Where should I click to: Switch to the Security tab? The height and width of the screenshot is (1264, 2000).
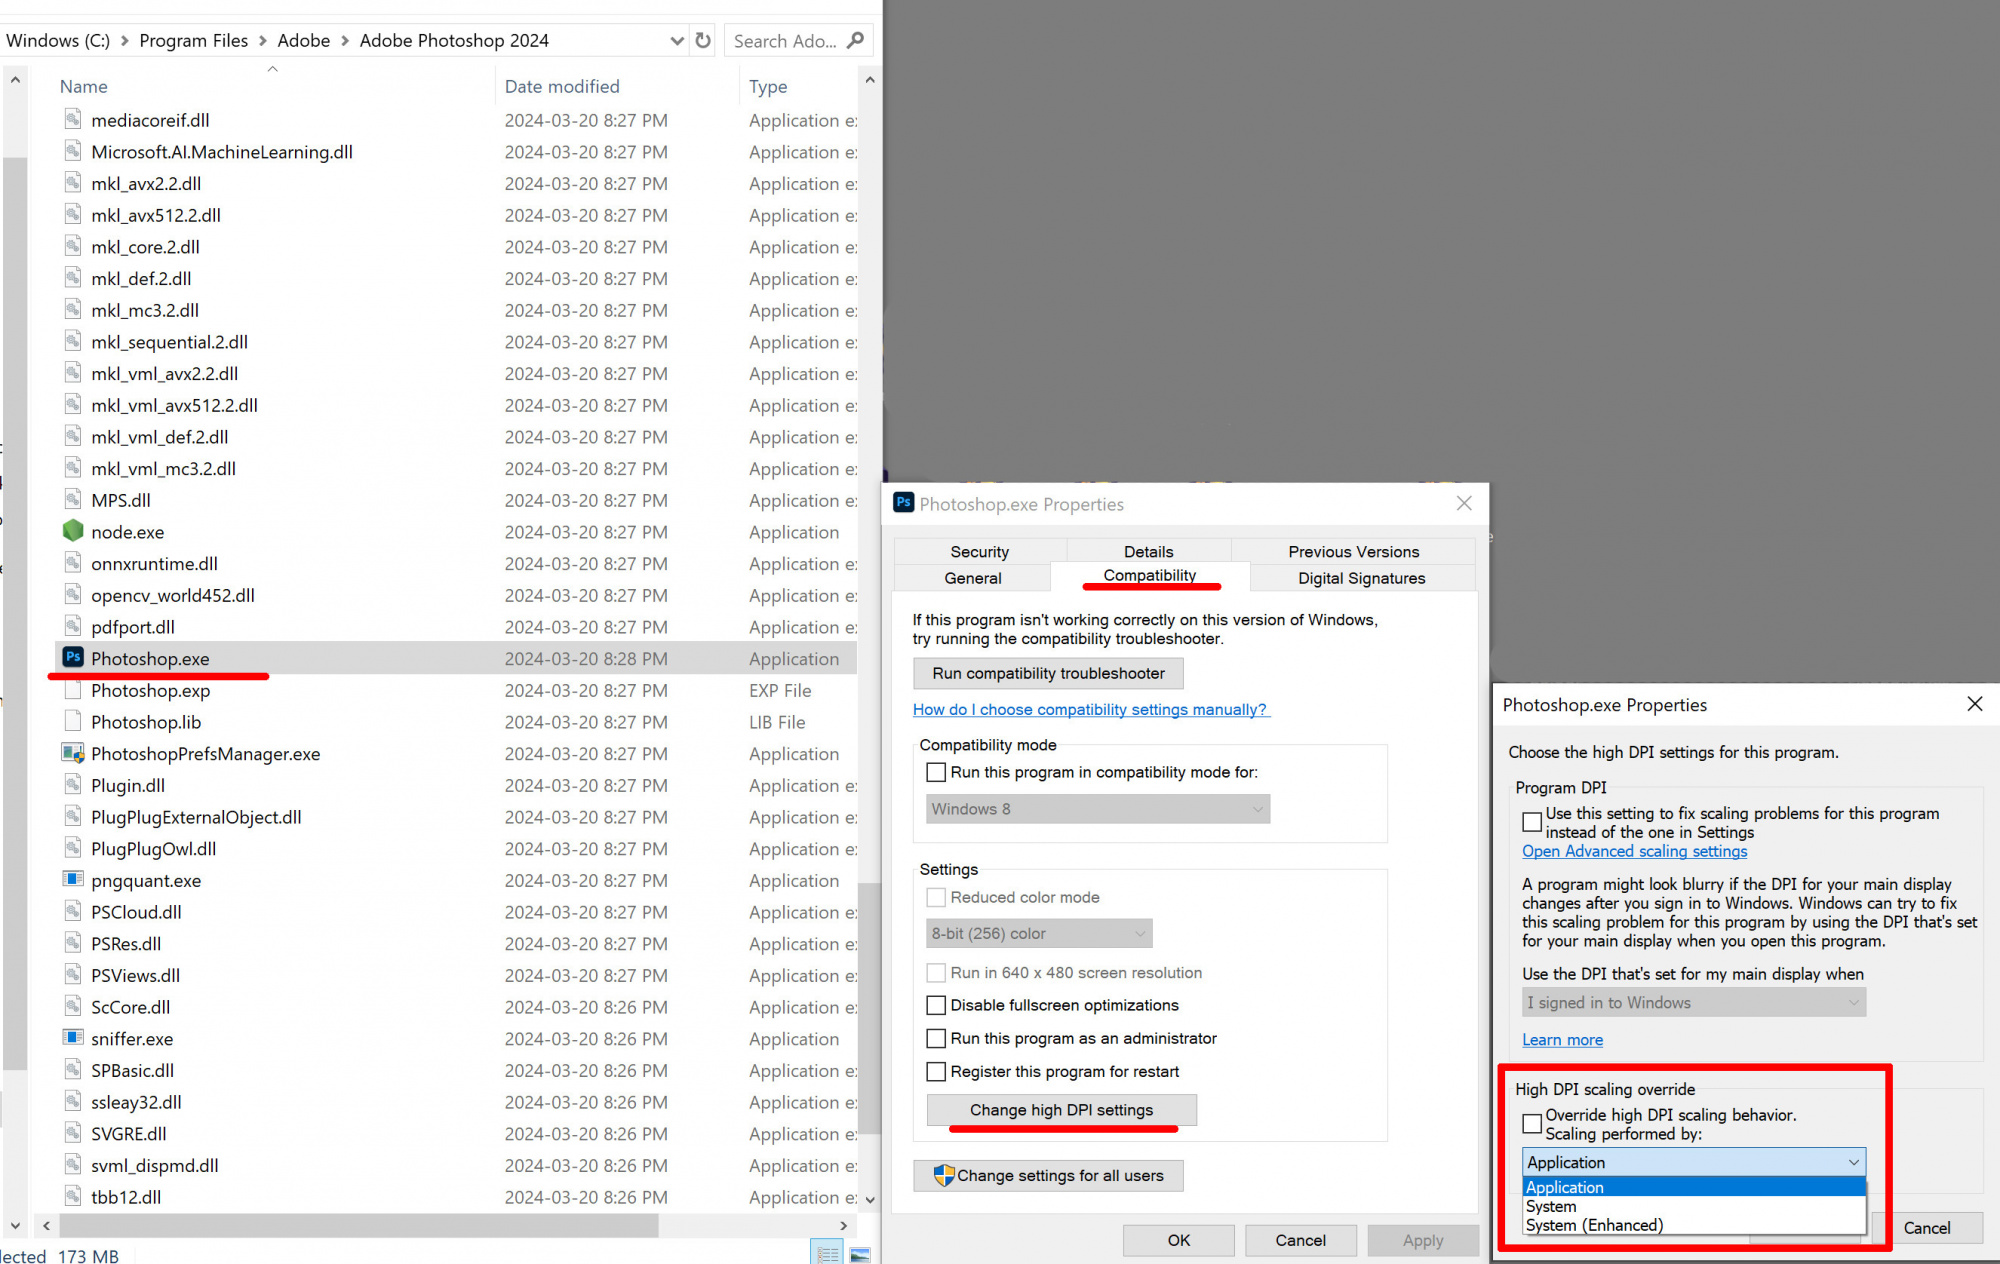[979, 552]
